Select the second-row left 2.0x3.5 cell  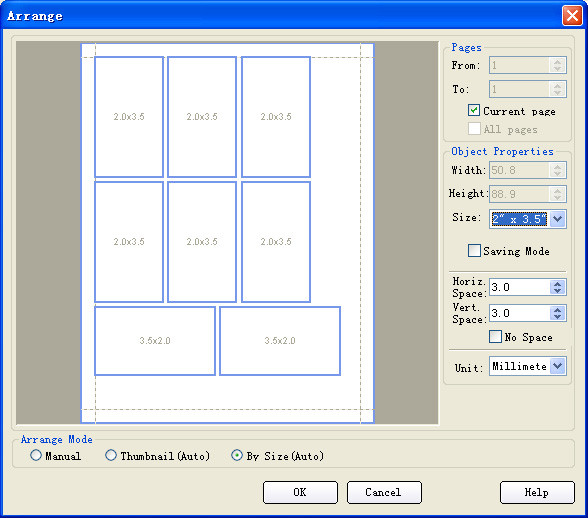(x=129, y=242)
